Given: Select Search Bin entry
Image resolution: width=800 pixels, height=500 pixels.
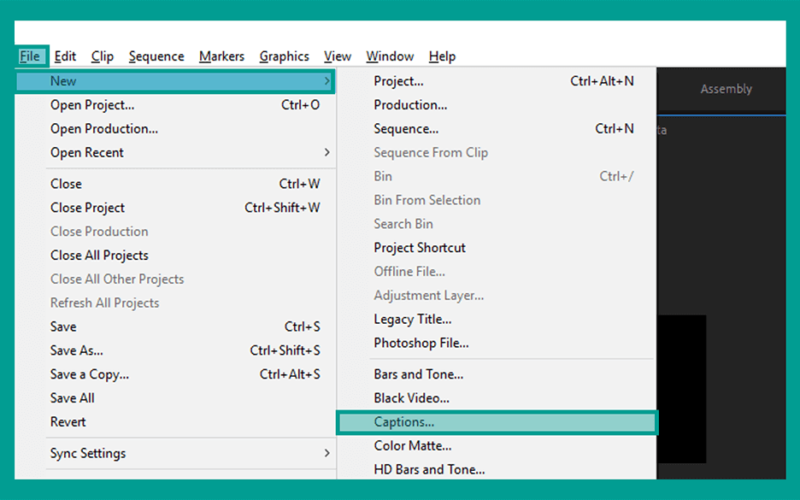Looking at the screenshot, I should pos(496,224).
